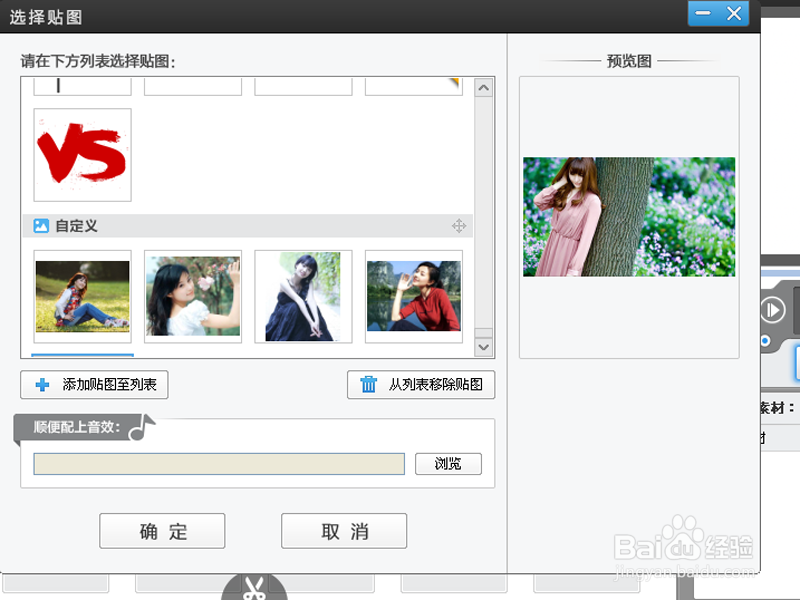Screen dimensions: 800x600
Task: Click the picture icon beside 自定义
Action: pos(41,226)
